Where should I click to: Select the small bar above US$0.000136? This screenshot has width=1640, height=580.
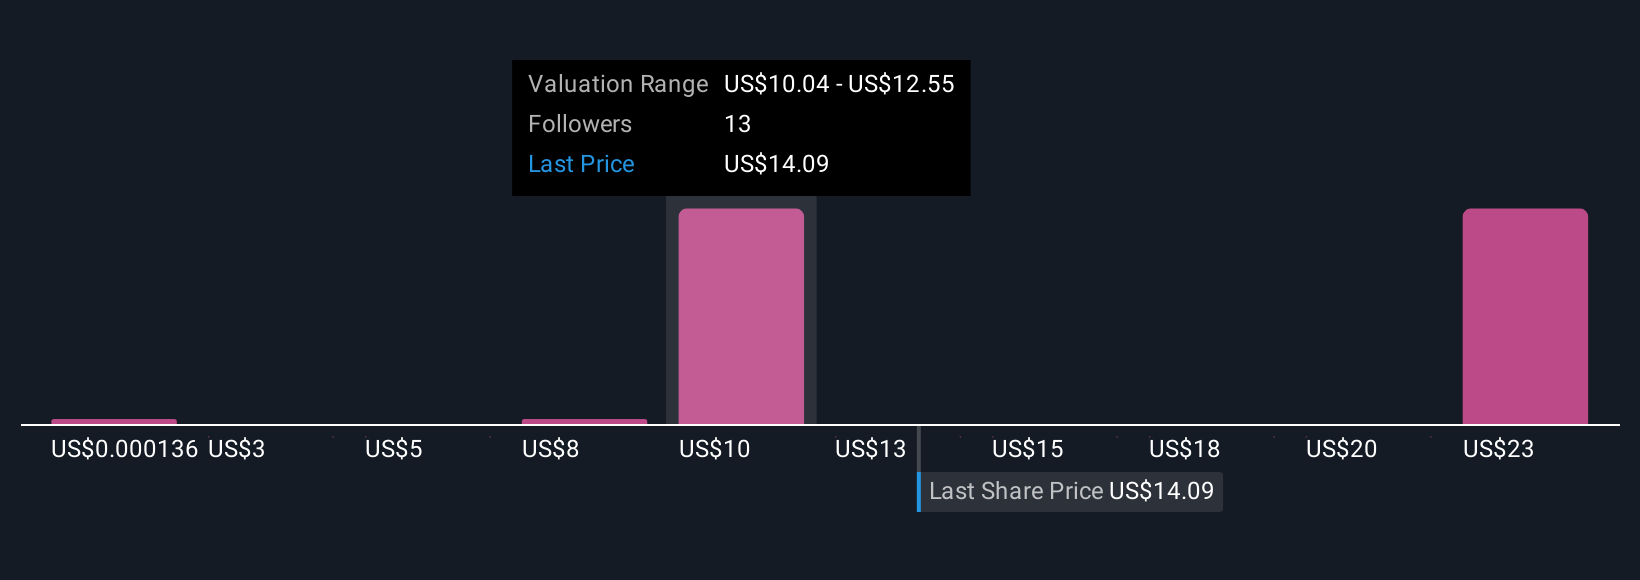[x=114, y=422]
